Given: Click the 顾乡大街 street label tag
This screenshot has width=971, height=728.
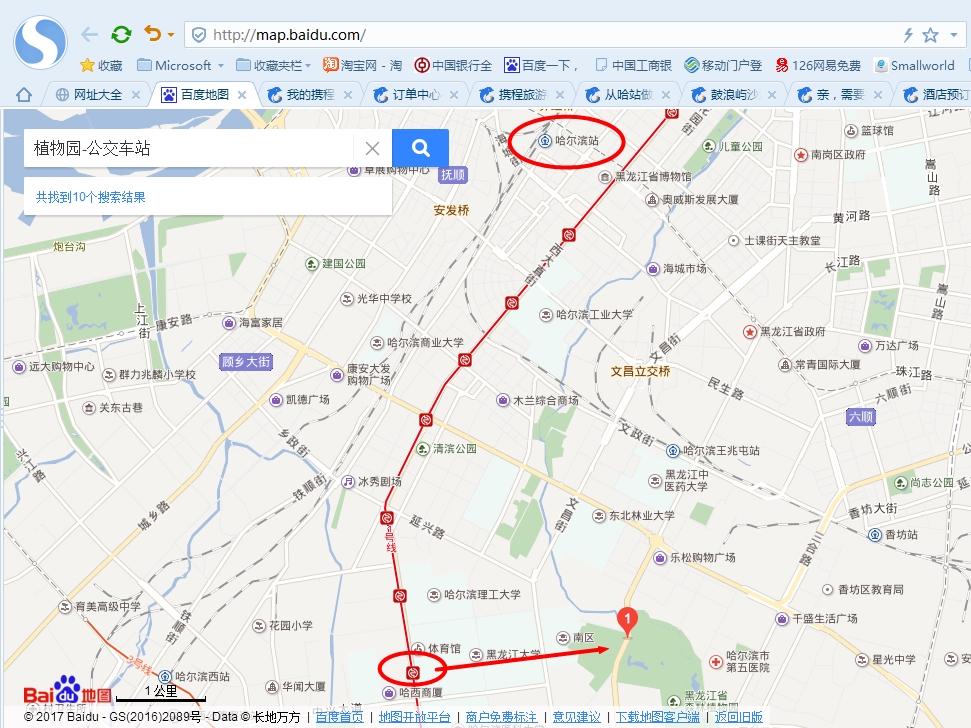Looking at the screenshot, I should click(246, 362).
